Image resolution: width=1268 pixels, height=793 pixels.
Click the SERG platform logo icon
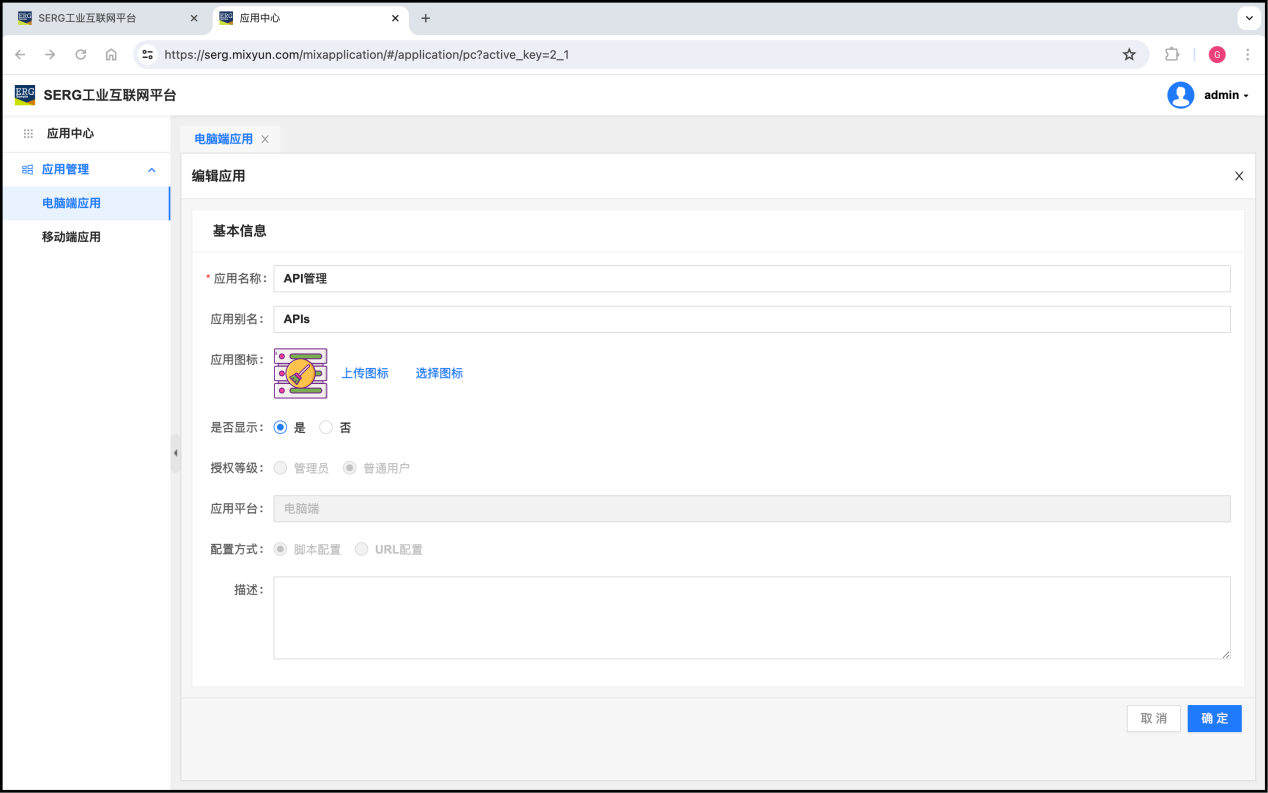coord(25,95)
